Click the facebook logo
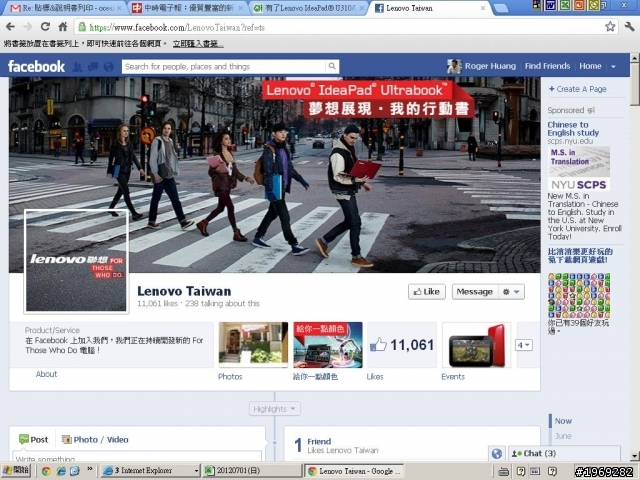The height and width of the screenshot is (480, 640). coord(36,66)
